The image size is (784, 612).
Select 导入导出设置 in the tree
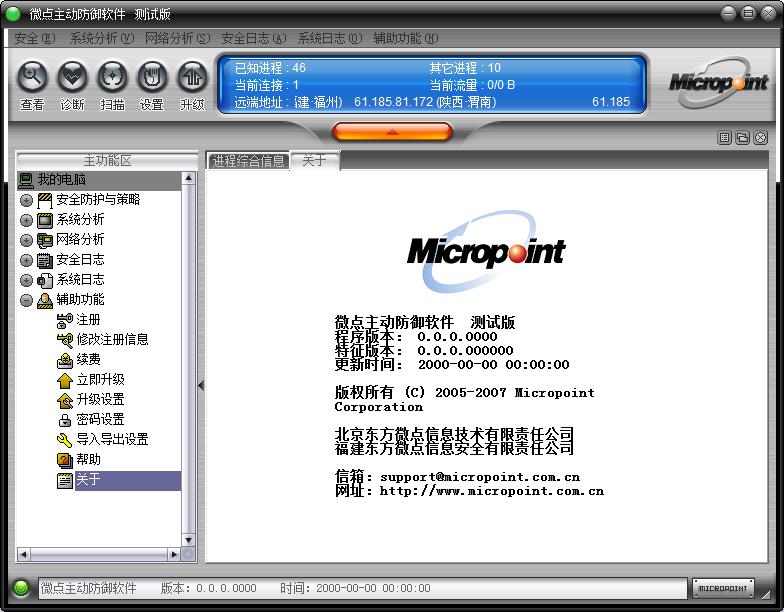click(112, 440)
